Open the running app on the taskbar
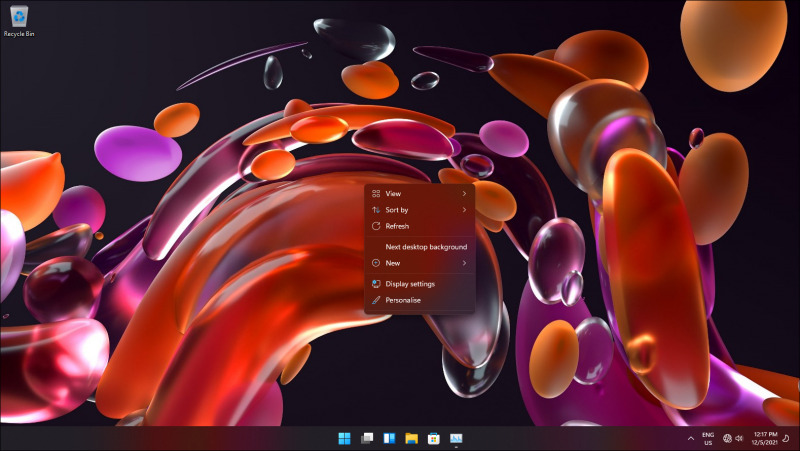The width and height of the screenshot is (800, 451). tap(456, 438)
